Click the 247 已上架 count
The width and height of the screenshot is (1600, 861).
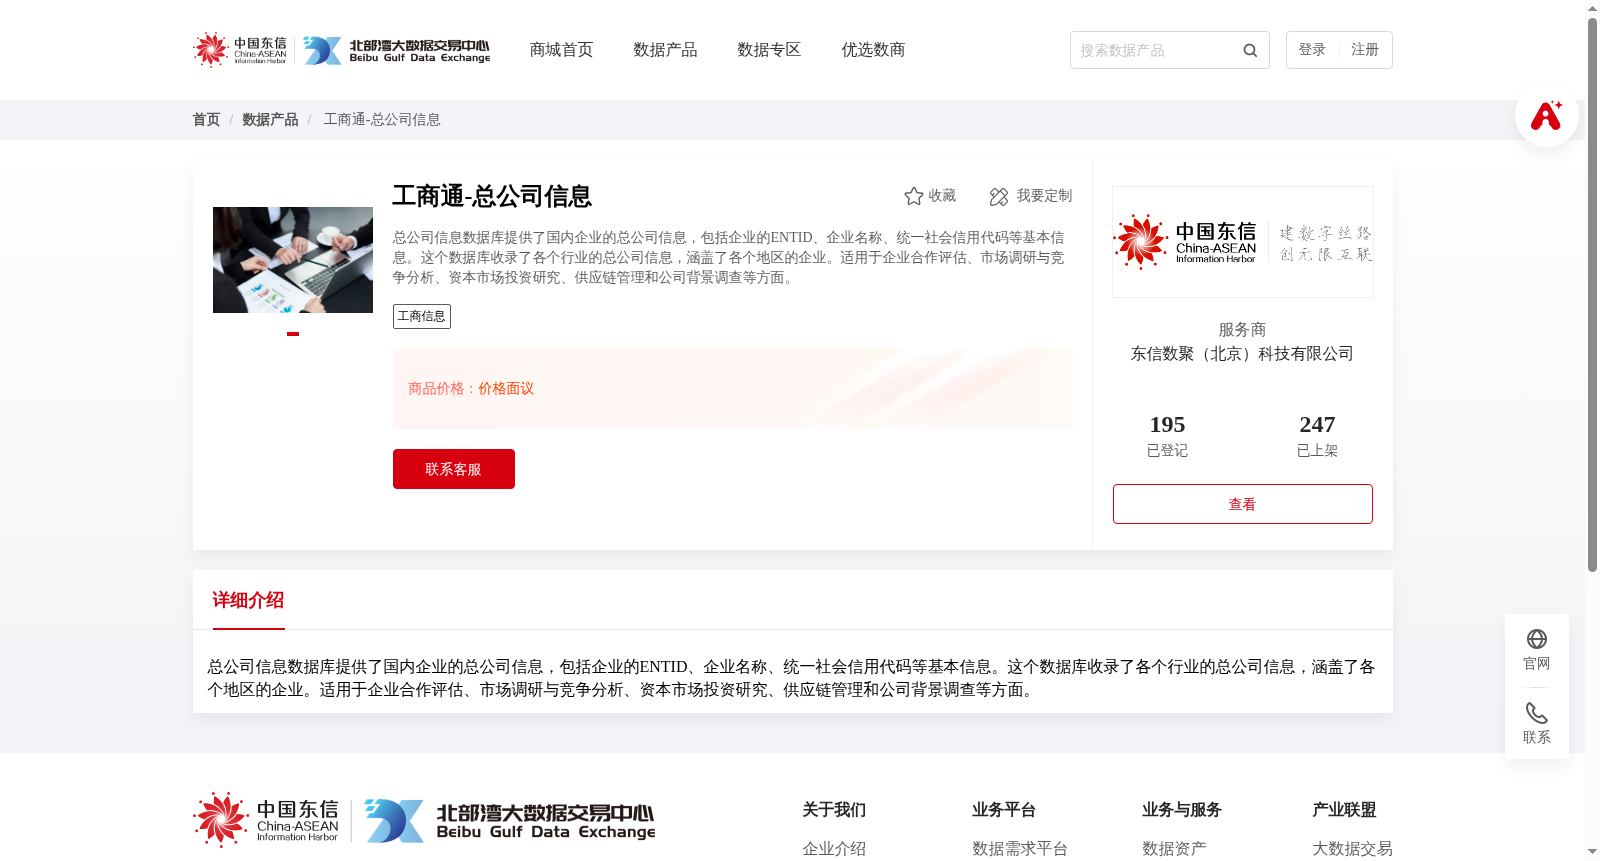1317,436
